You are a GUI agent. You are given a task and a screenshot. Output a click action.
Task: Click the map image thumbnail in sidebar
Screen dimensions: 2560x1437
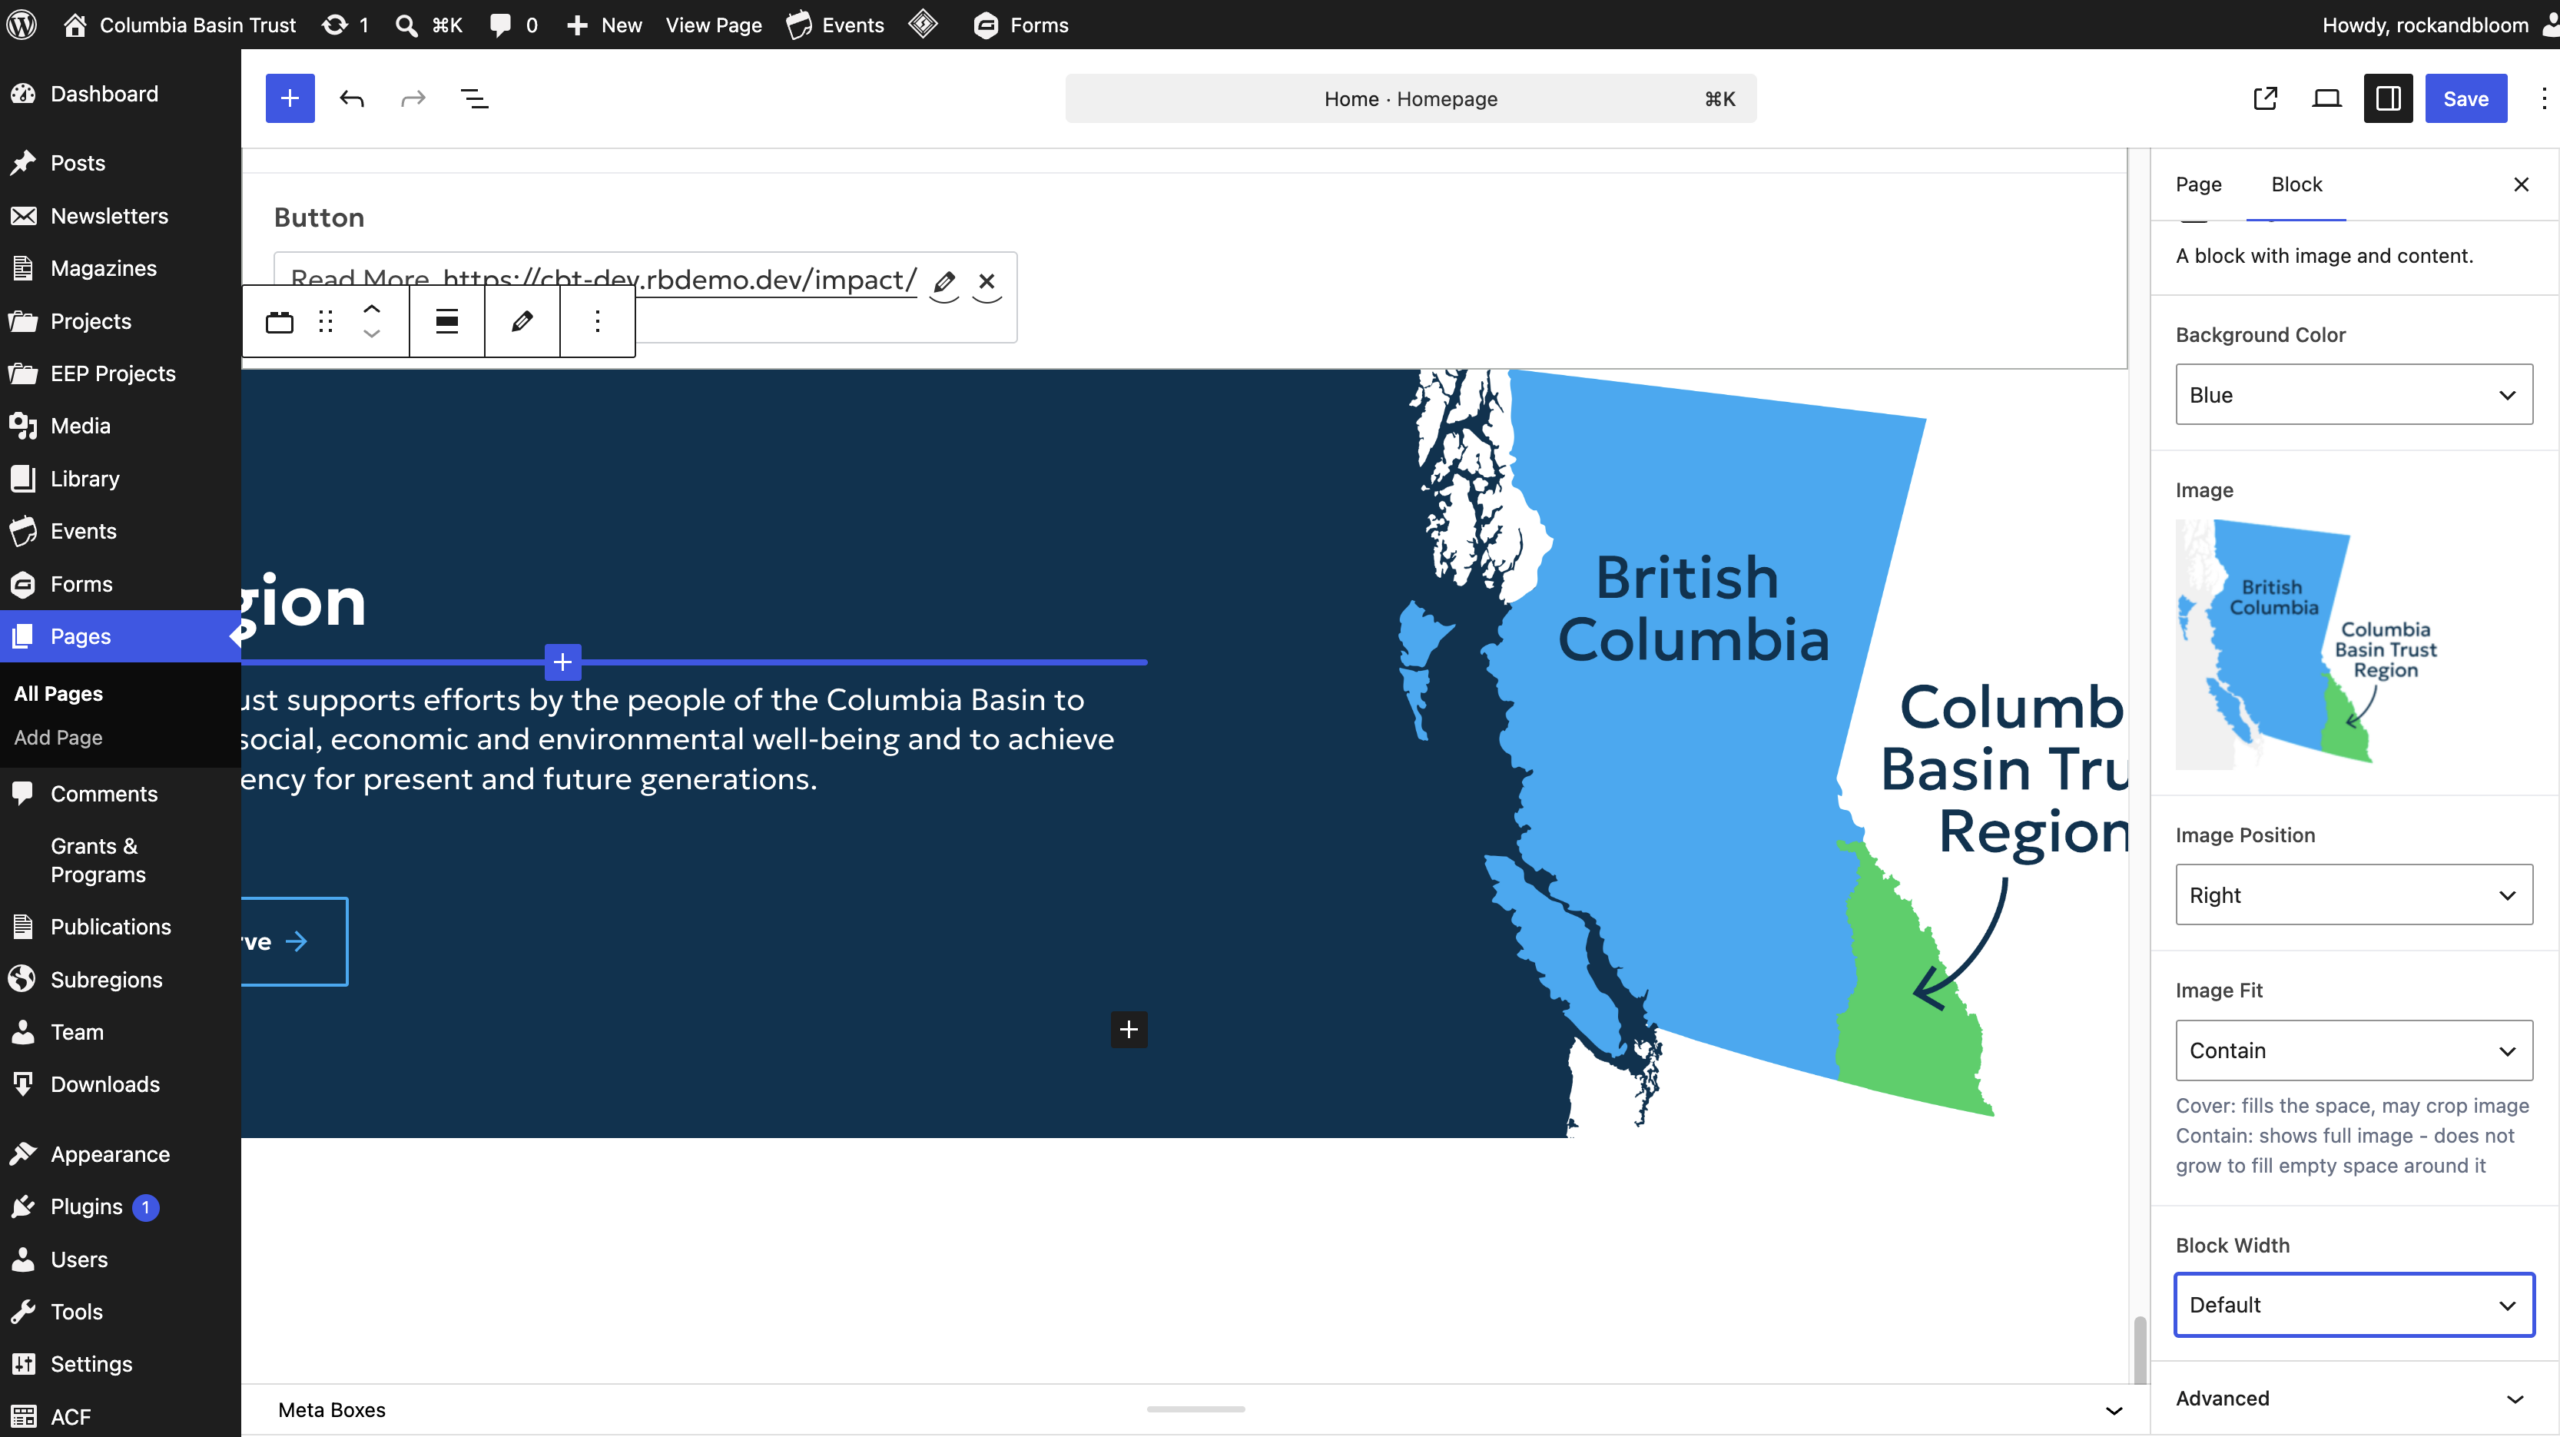pyautogui.click(x=2308, y=644)
